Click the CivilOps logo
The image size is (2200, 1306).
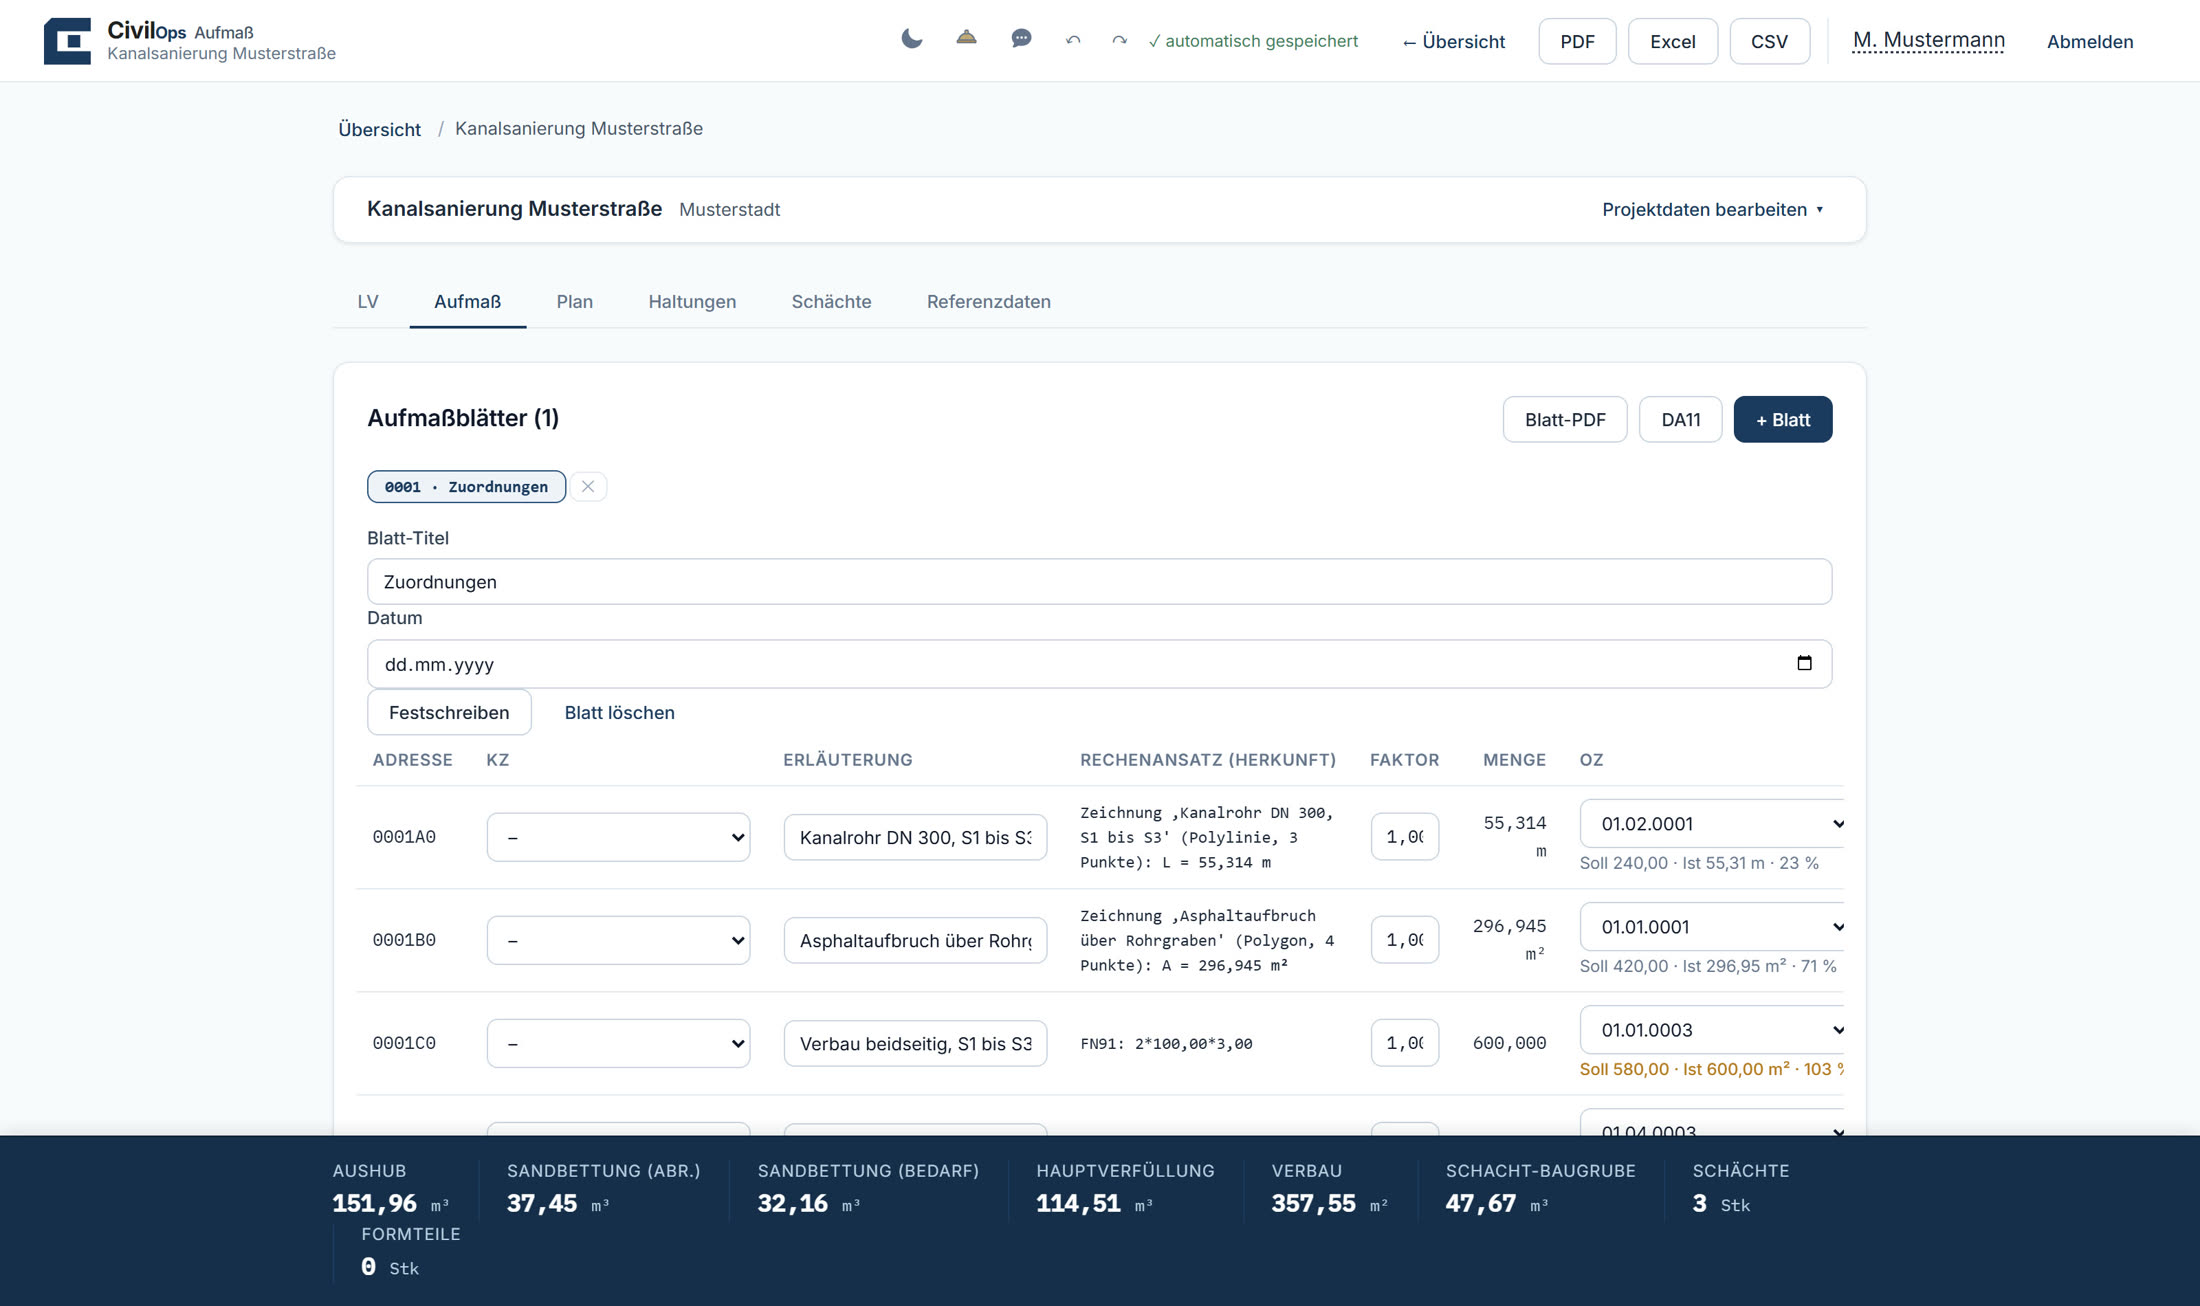[67, 41]
